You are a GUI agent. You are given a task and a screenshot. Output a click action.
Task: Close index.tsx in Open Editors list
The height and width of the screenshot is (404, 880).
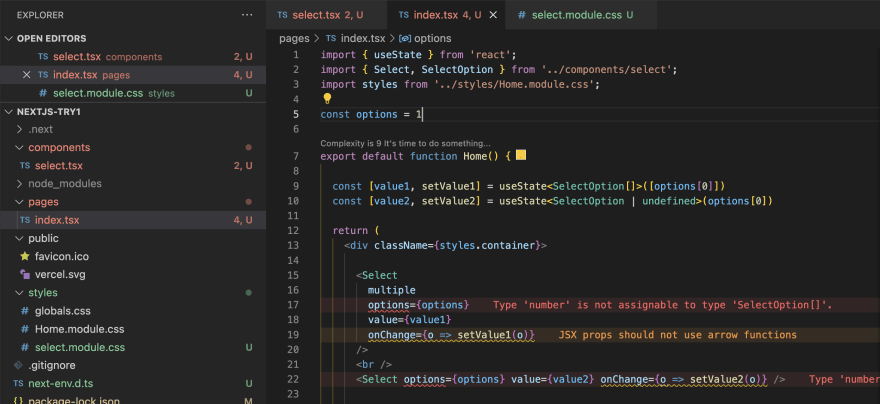[x=26, y=75]
